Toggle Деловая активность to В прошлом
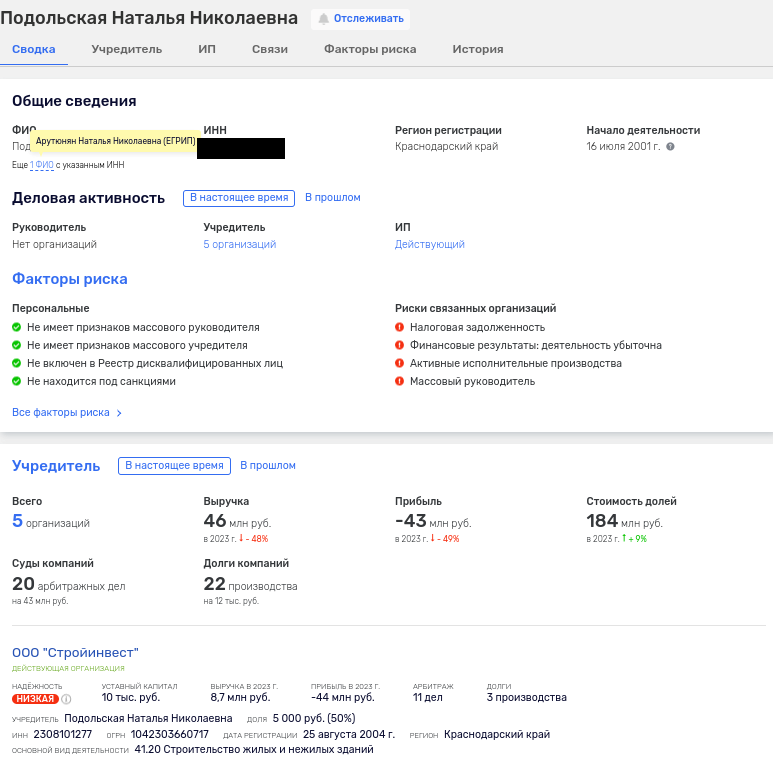The height and width of the screenshot is (774, 773). (332, 198)
